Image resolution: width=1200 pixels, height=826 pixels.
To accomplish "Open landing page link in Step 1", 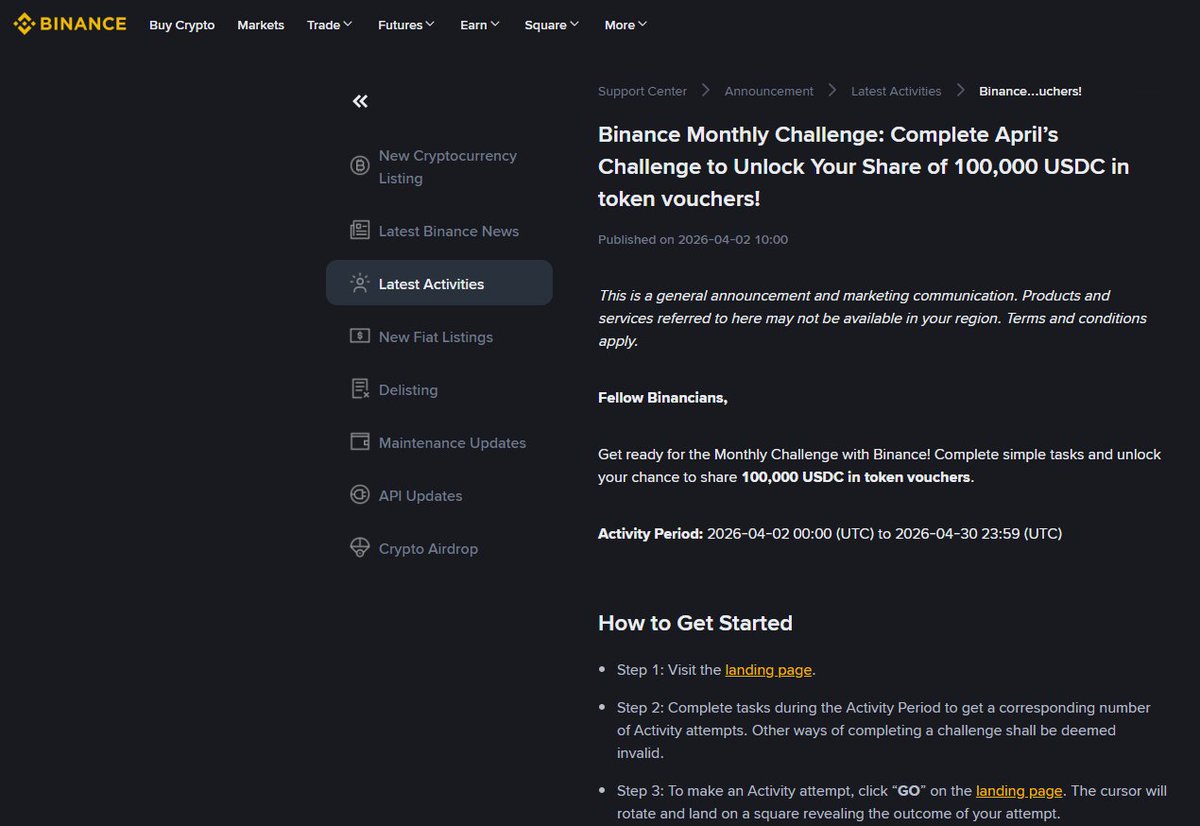I will click(x=769, y=670).
